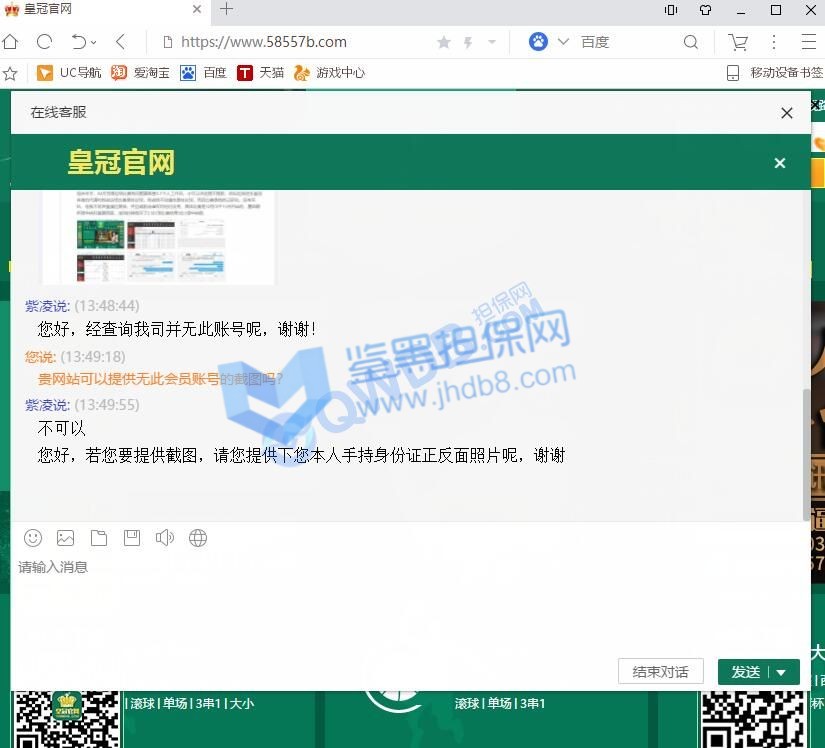Click the globe language icon
The image size is (825, 748).
(198, 538)
